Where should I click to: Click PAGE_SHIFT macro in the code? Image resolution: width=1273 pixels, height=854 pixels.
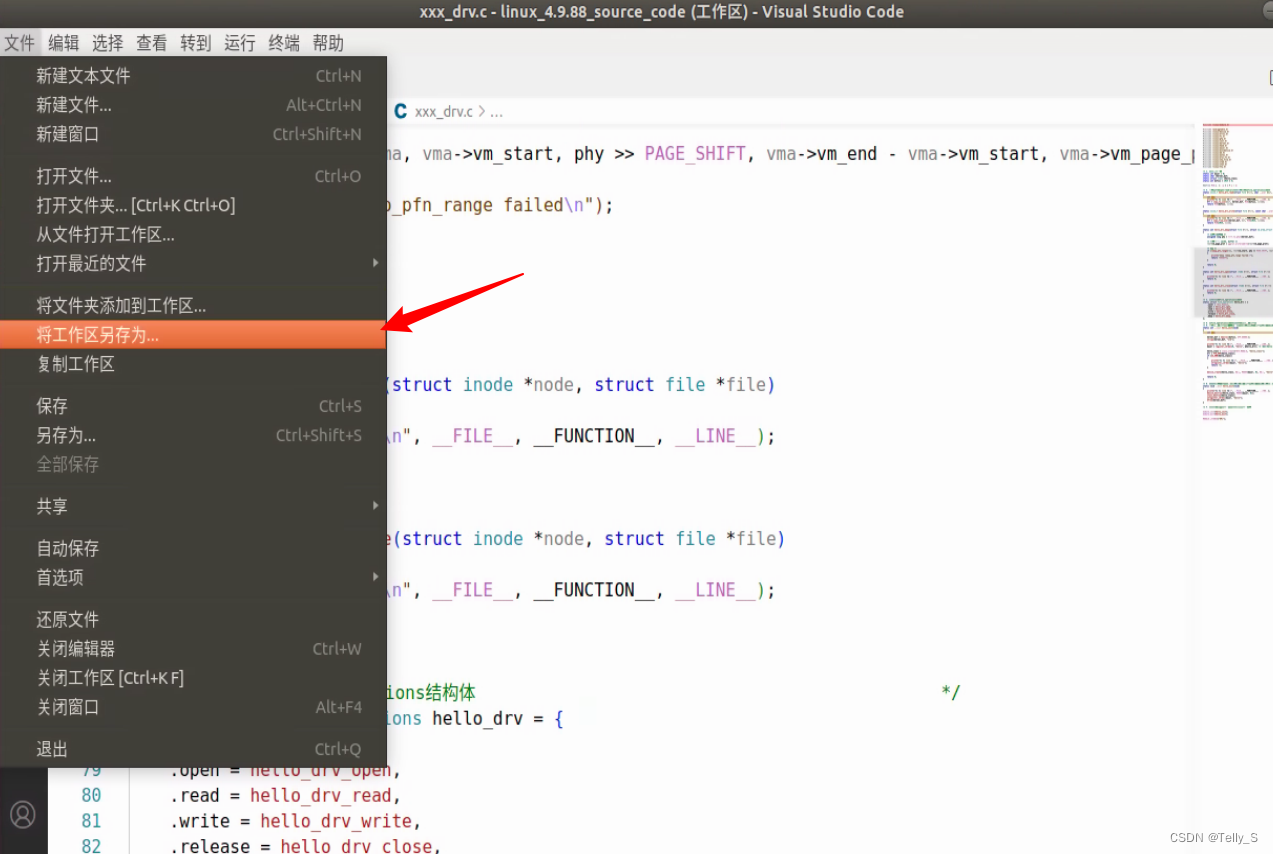[695, 154]
